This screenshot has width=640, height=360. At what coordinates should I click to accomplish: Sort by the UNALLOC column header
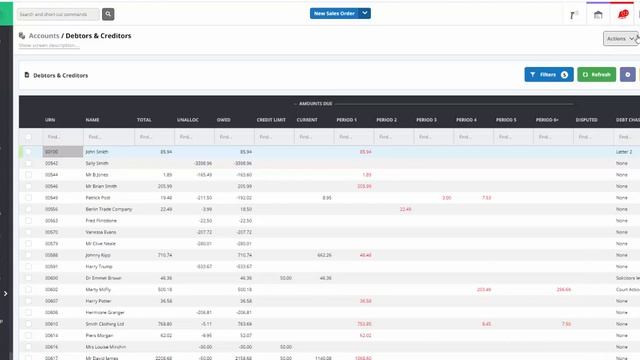pyautogui.click(x=188, y=120)
